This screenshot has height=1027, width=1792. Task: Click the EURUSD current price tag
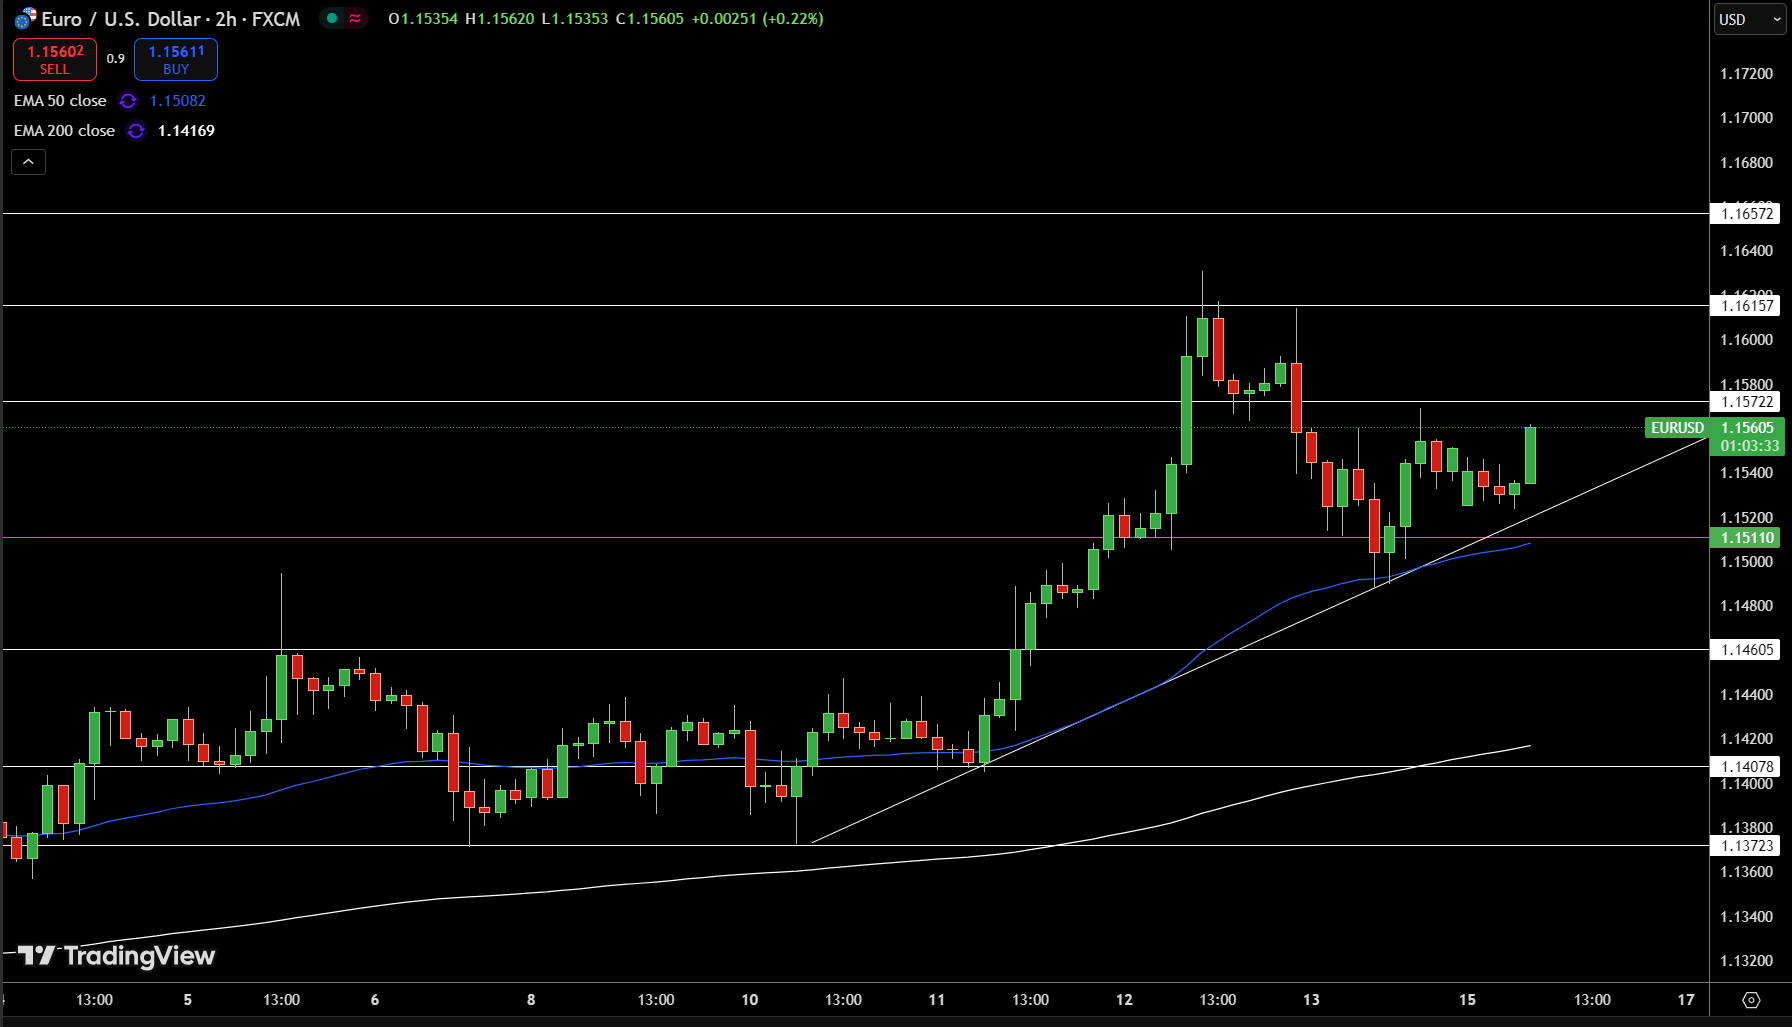1677,428
